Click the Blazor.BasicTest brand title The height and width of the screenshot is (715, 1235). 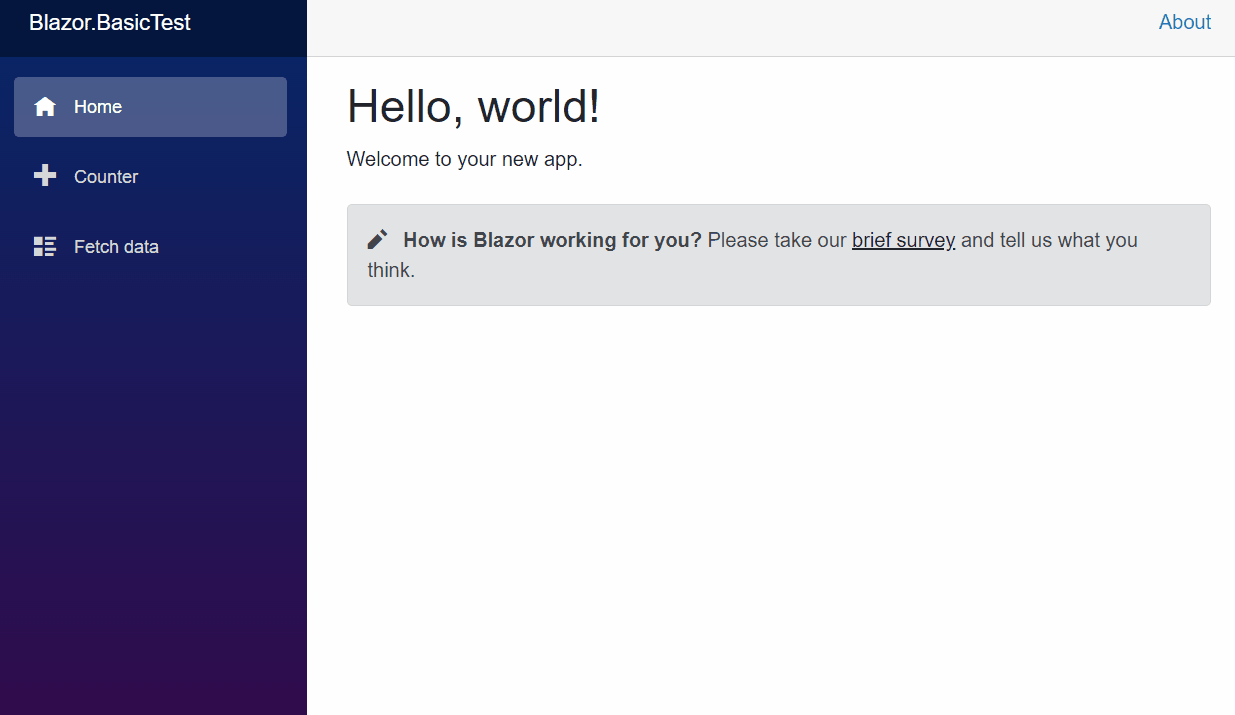click(110, 22)
